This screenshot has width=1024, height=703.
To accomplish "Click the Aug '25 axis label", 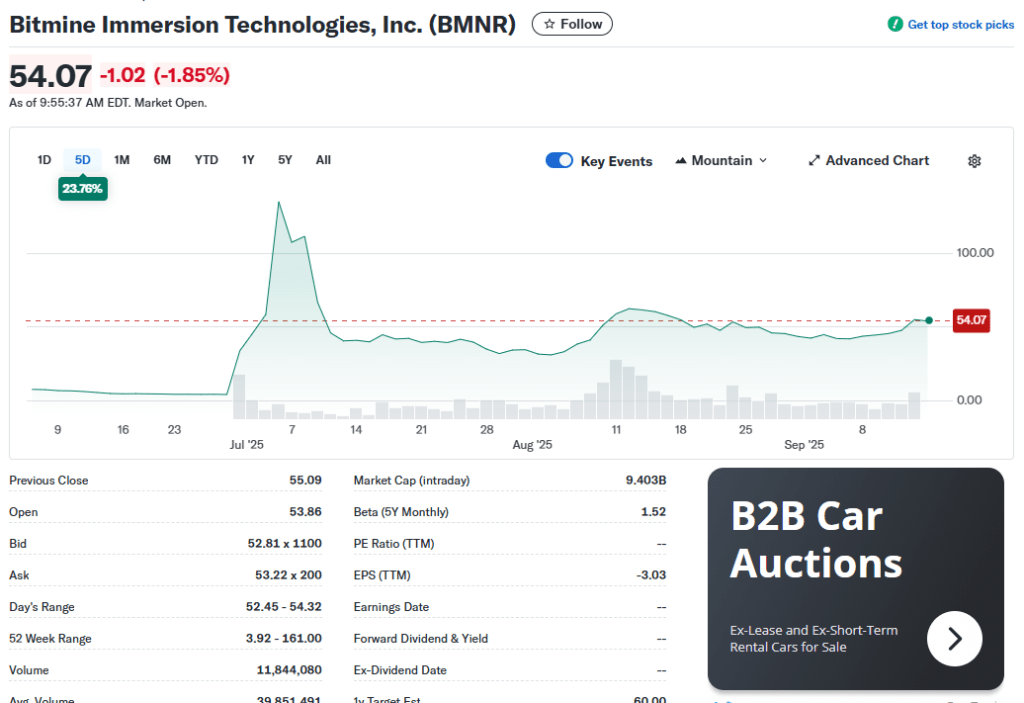I will (532, 445).
